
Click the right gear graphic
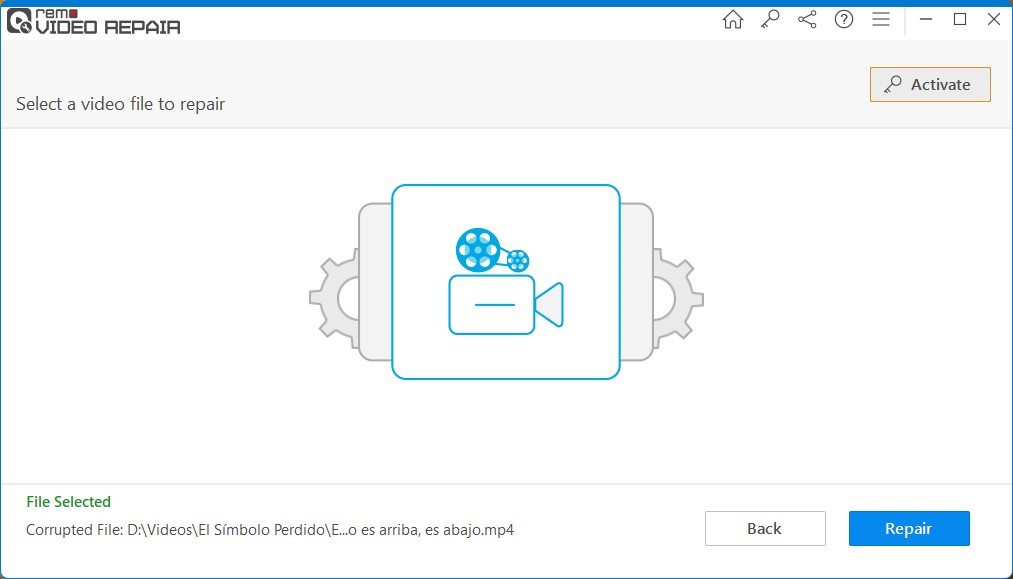[x=679, y=297]
